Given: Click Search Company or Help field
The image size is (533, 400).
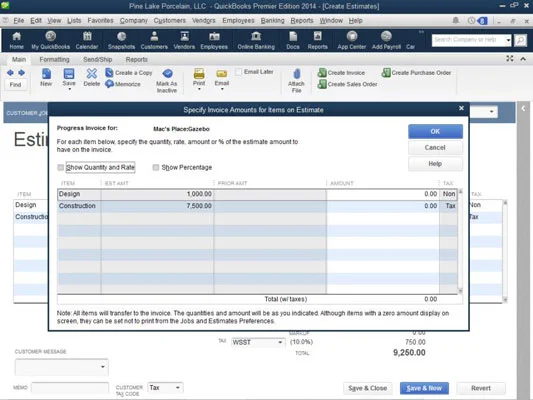Looking at the screenshot, I should 468,40.
